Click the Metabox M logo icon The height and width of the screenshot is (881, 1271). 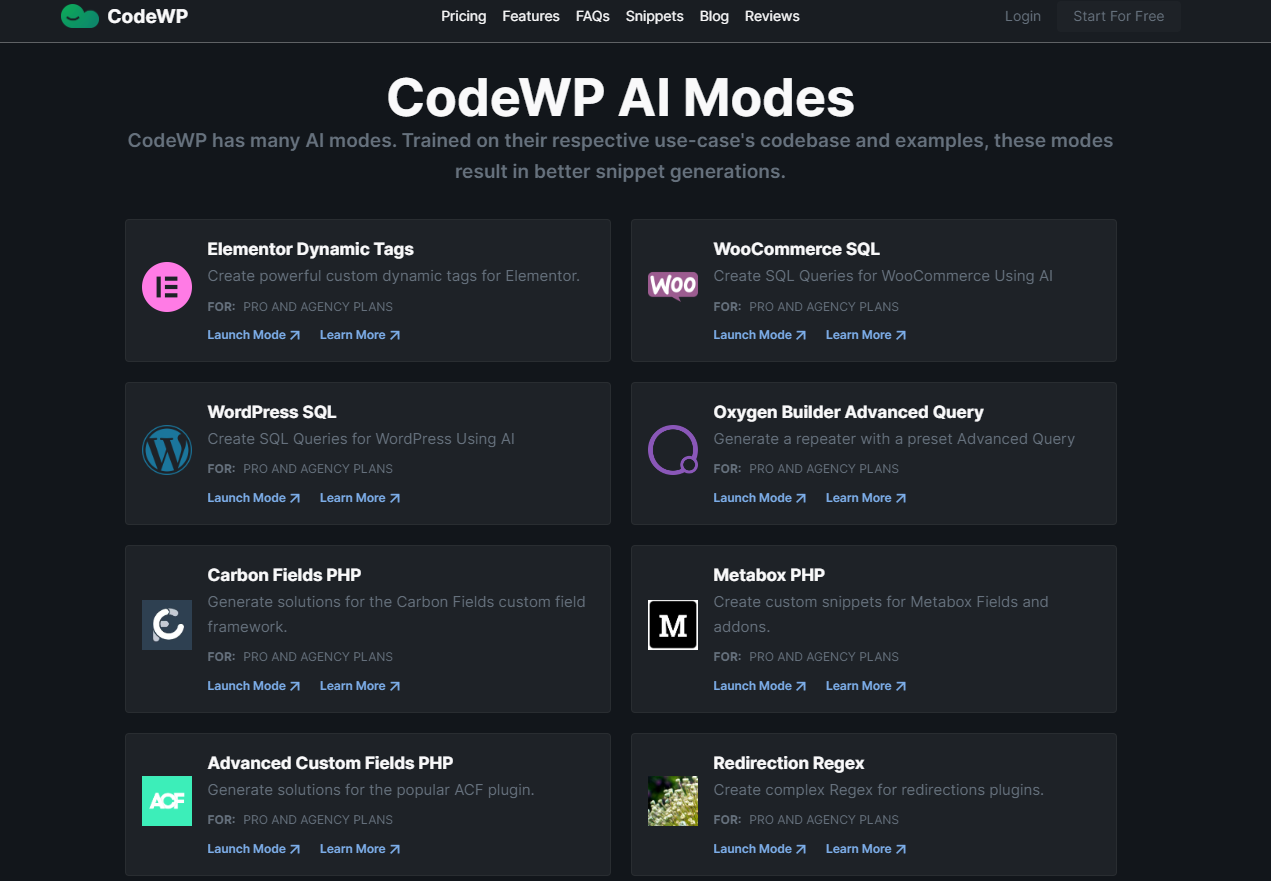tap(673, 625)
